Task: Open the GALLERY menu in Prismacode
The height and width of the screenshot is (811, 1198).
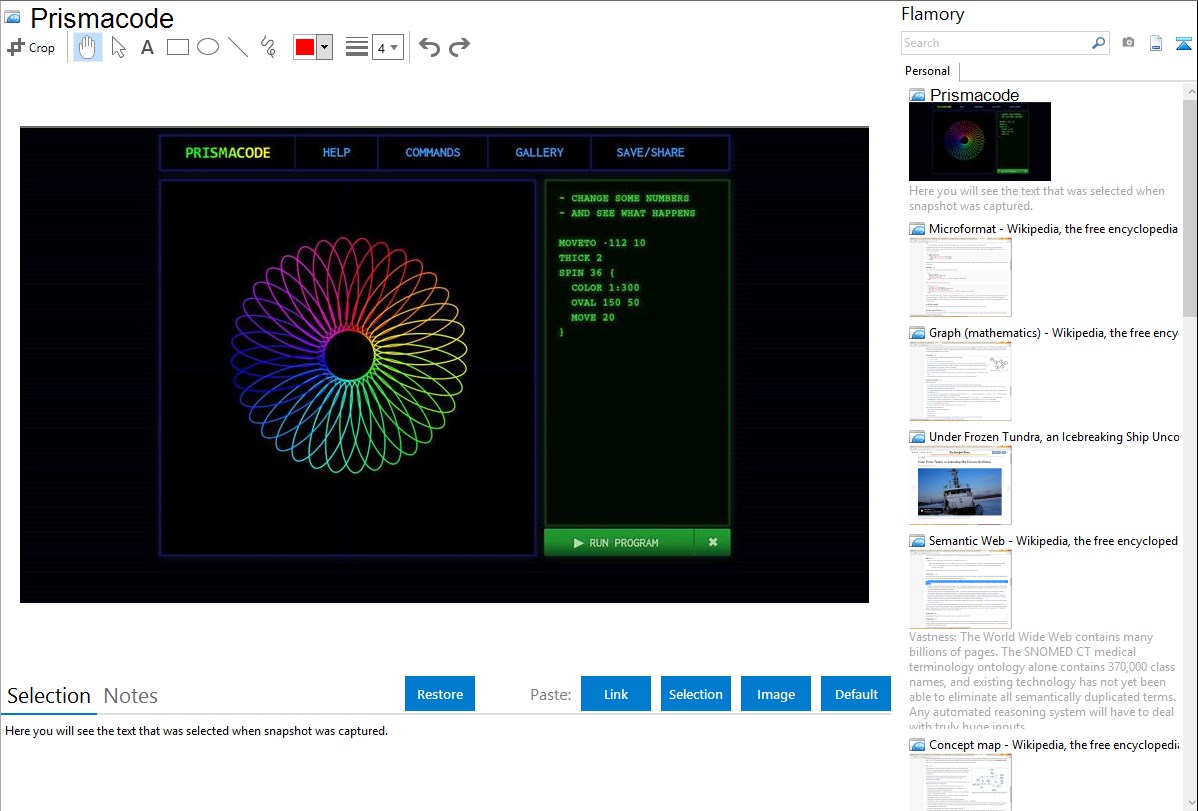Action: [x=539, y=153]
